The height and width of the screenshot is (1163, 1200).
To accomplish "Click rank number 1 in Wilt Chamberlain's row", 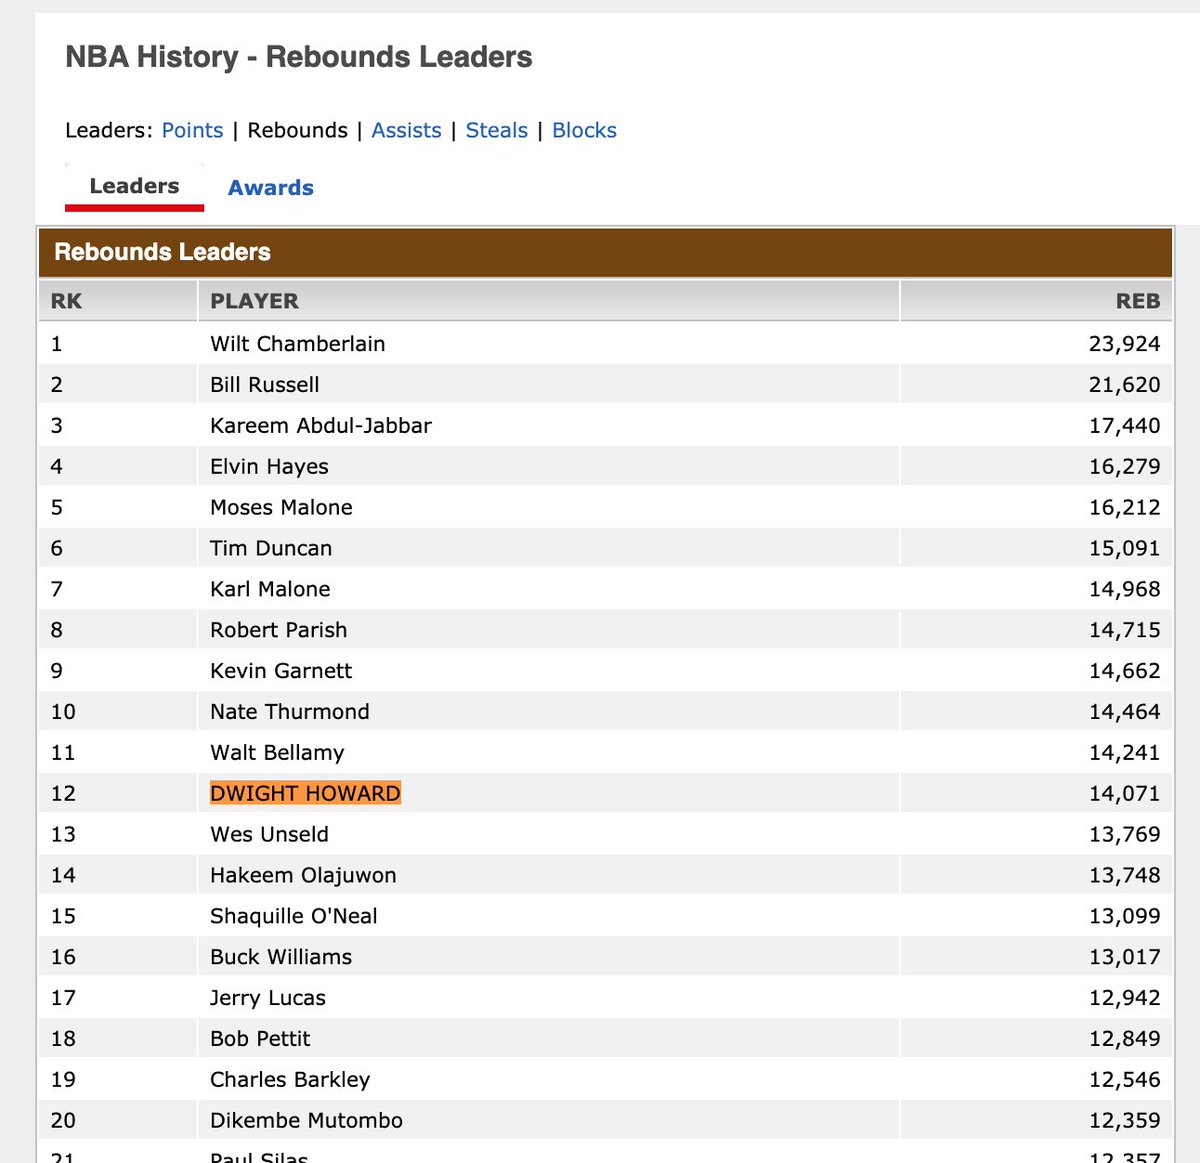I will (56, 344).
